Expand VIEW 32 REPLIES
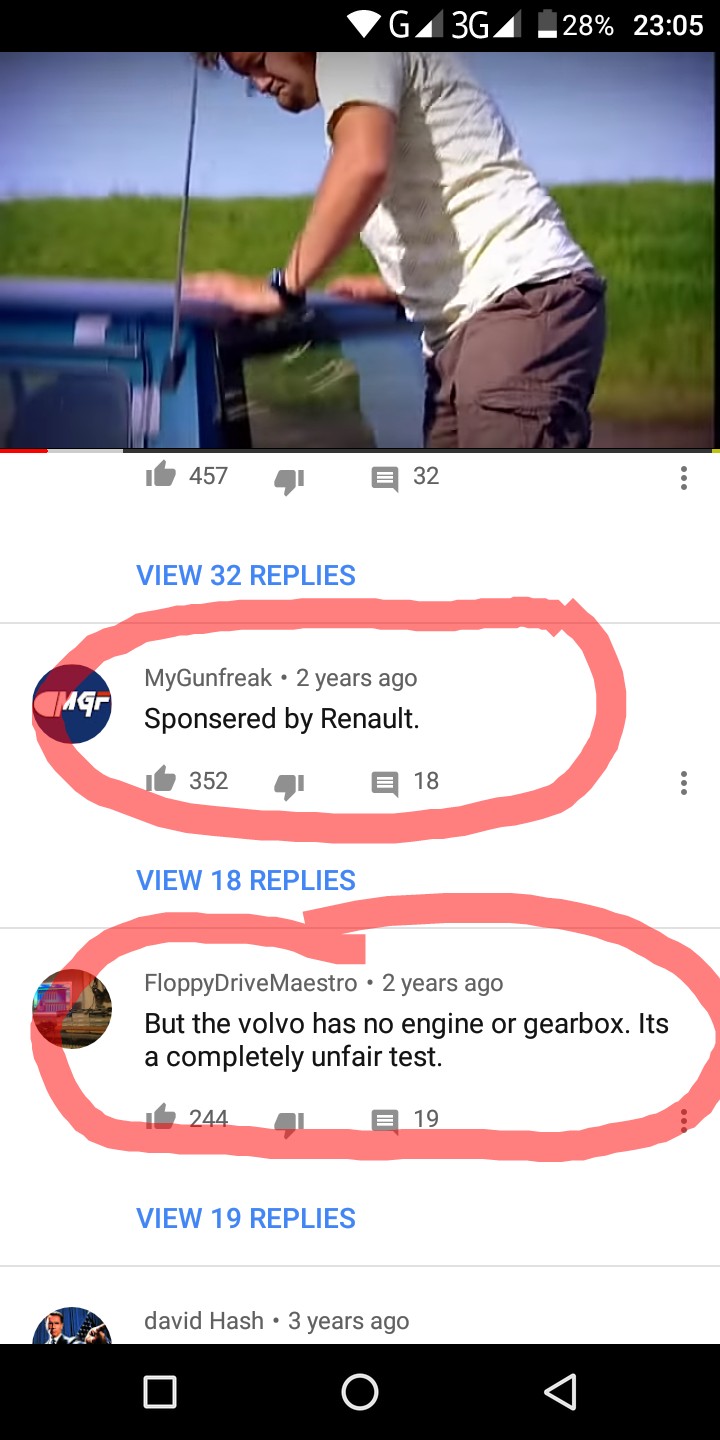Viewport: 720px width, 1440px height. click(246, 575)
